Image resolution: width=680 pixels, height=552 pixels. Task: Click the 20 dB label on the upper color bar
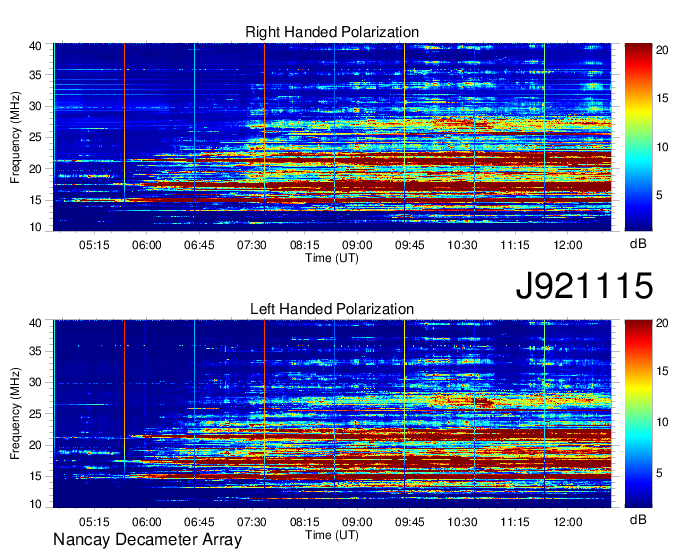(662, 50)
